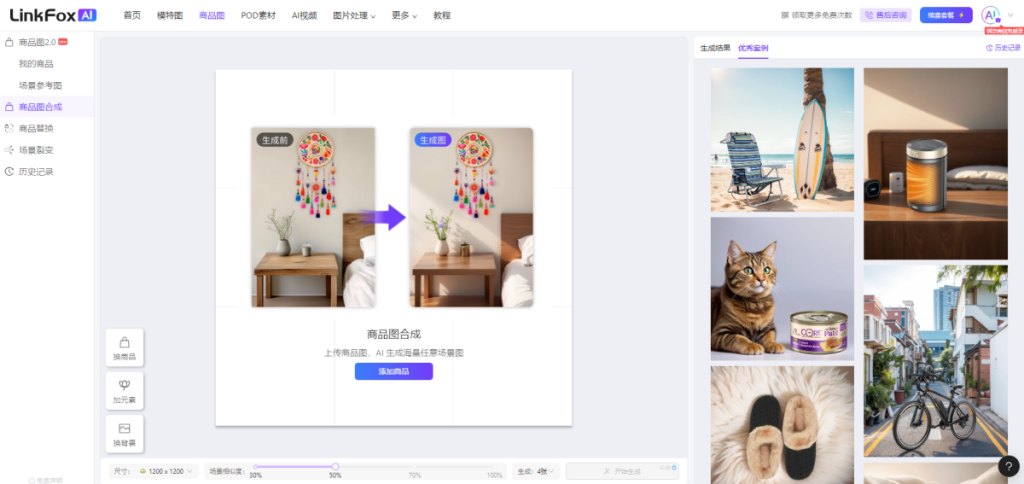
Task: Click the 生成前 before-image preview
Action: (x=313, y=217)
